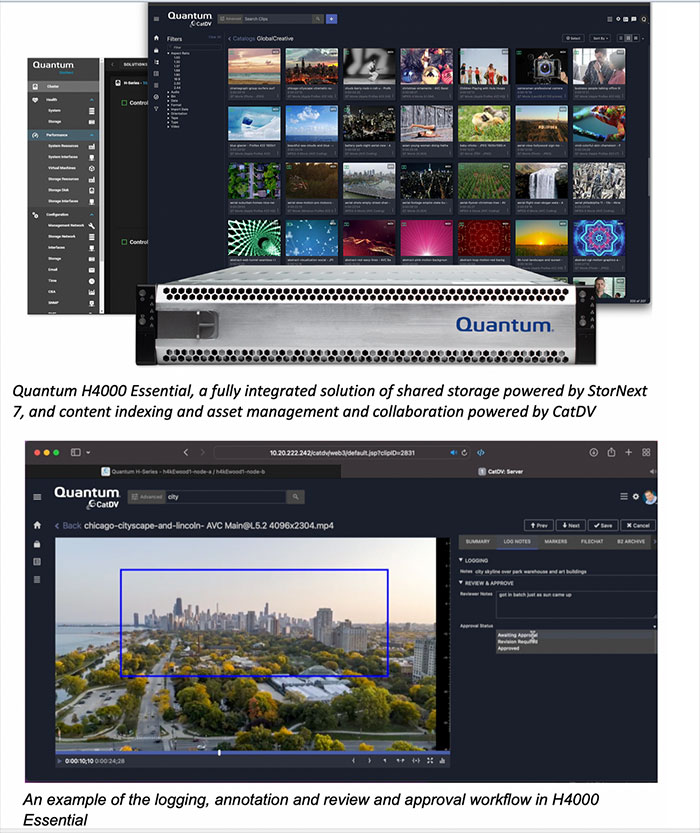The image size is (700, 833).
Task: Collapse the REVIEW & APPROVE section
Action: 461,582
